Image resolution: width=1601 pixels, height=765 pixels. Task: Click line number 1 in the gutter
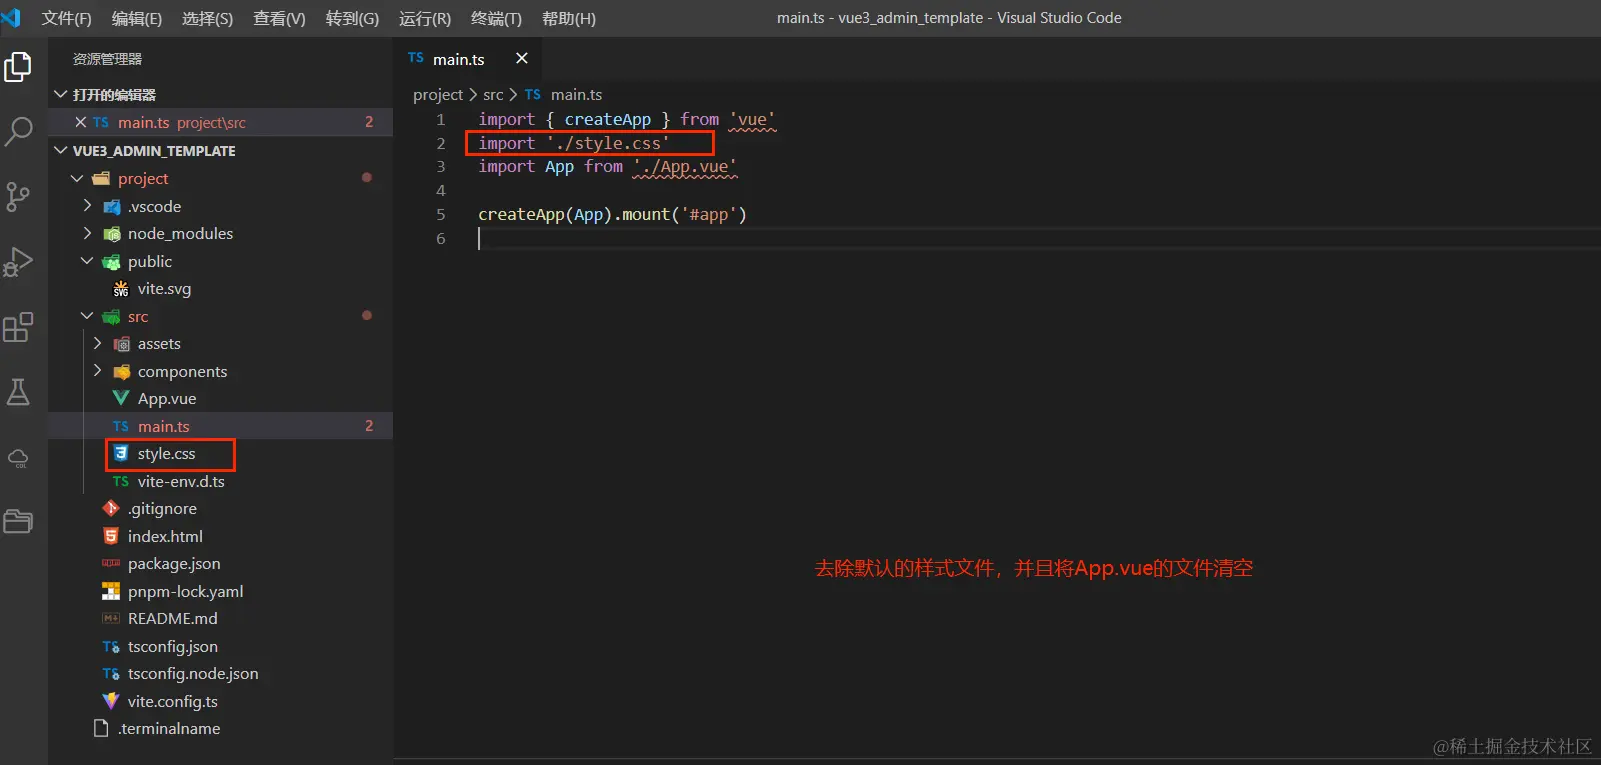[440, 119]
